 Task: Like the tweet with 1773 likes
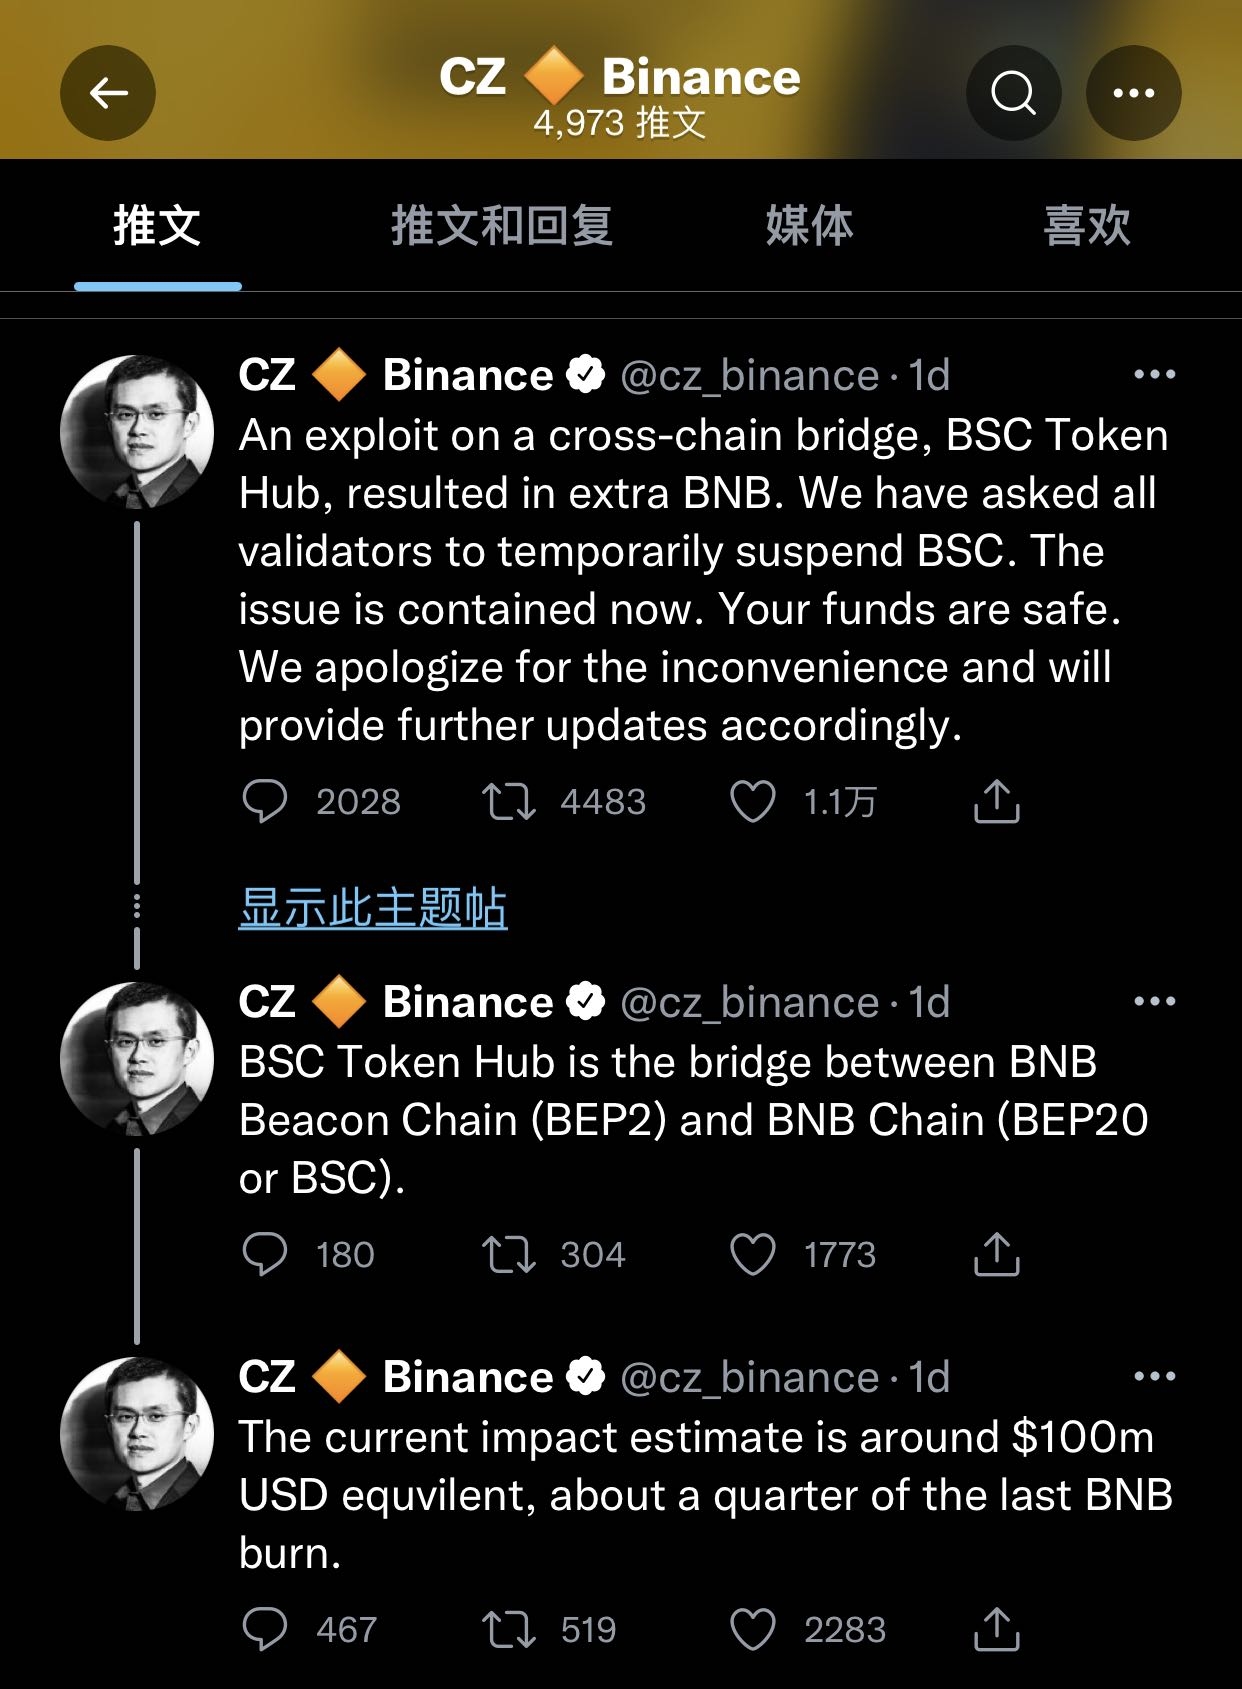(x=753, y=1255)
